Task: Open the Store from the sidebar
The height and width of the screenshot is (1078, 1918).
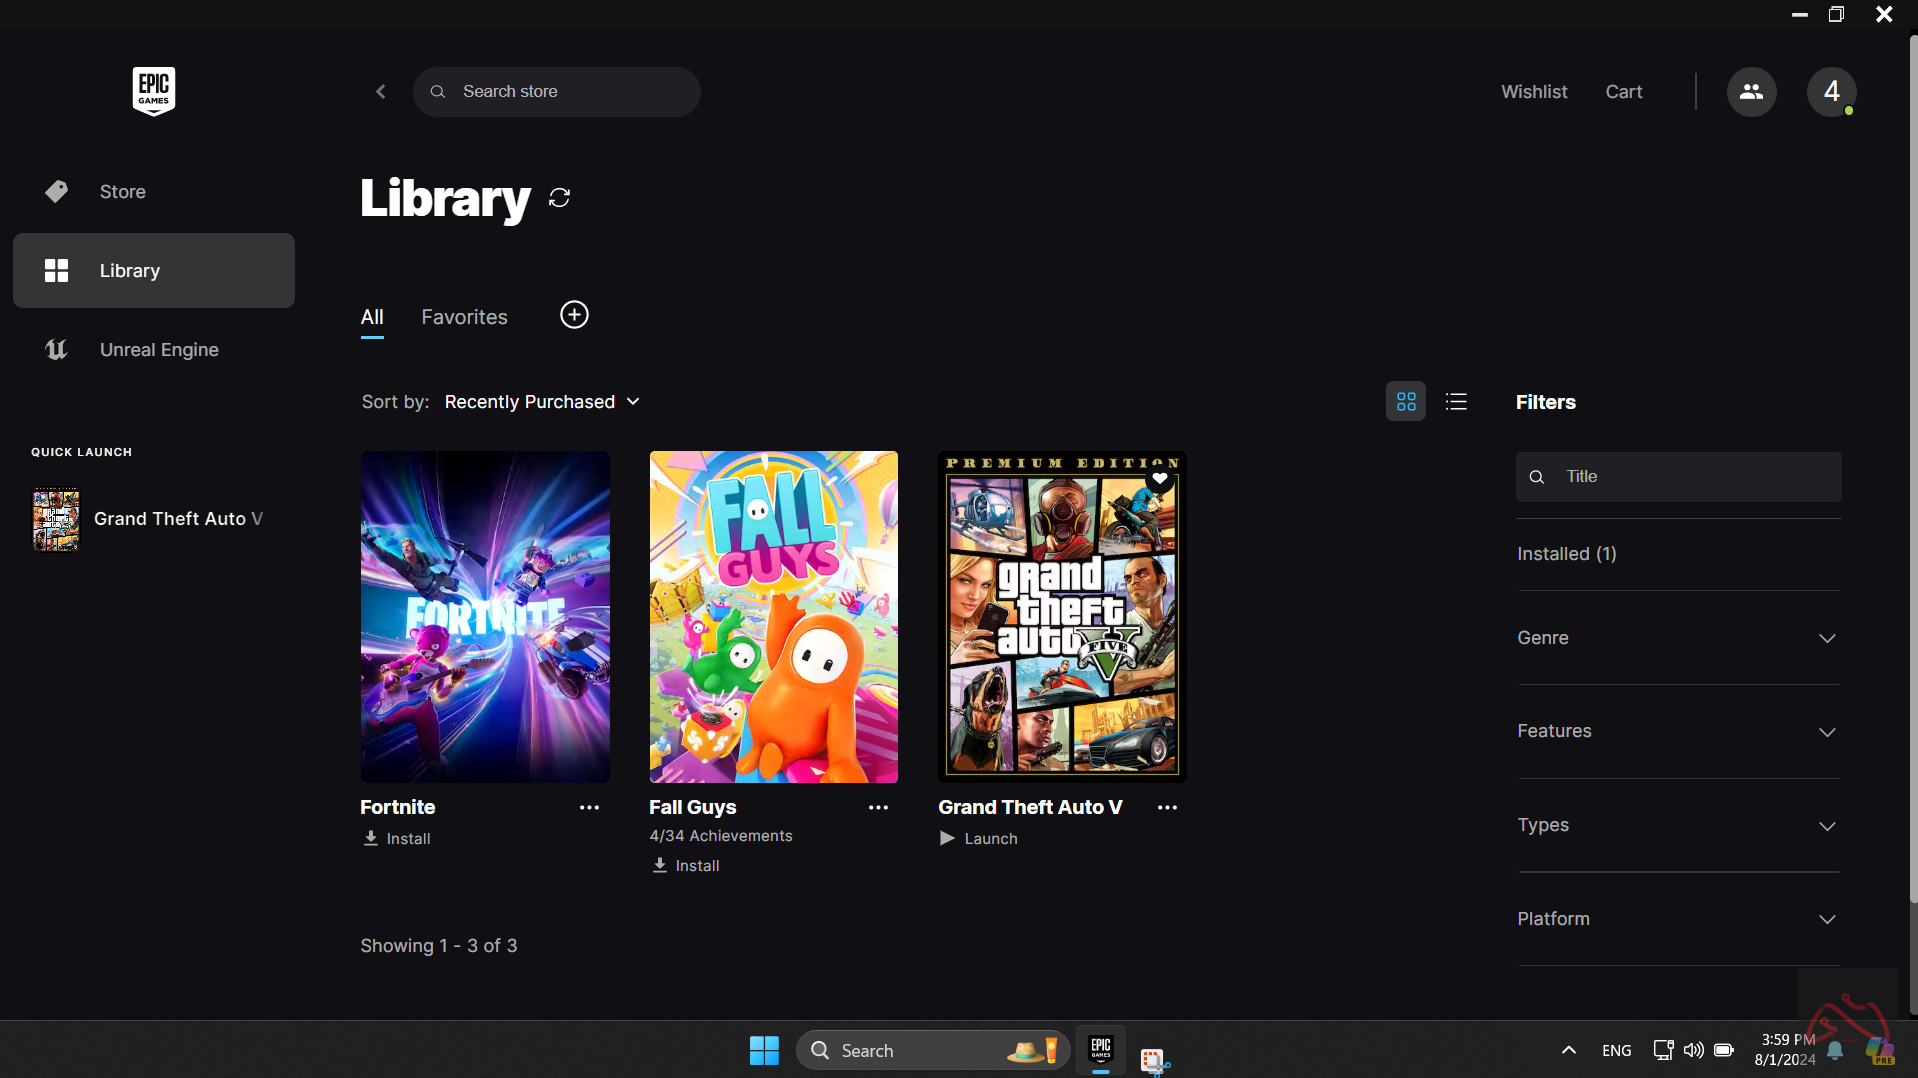Action: click(x=122, y=191)
